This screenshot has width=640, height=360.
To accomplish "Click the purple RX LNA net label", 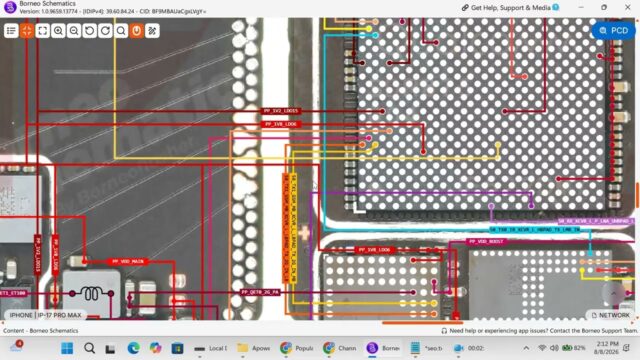I will click(x=596, y=221).
